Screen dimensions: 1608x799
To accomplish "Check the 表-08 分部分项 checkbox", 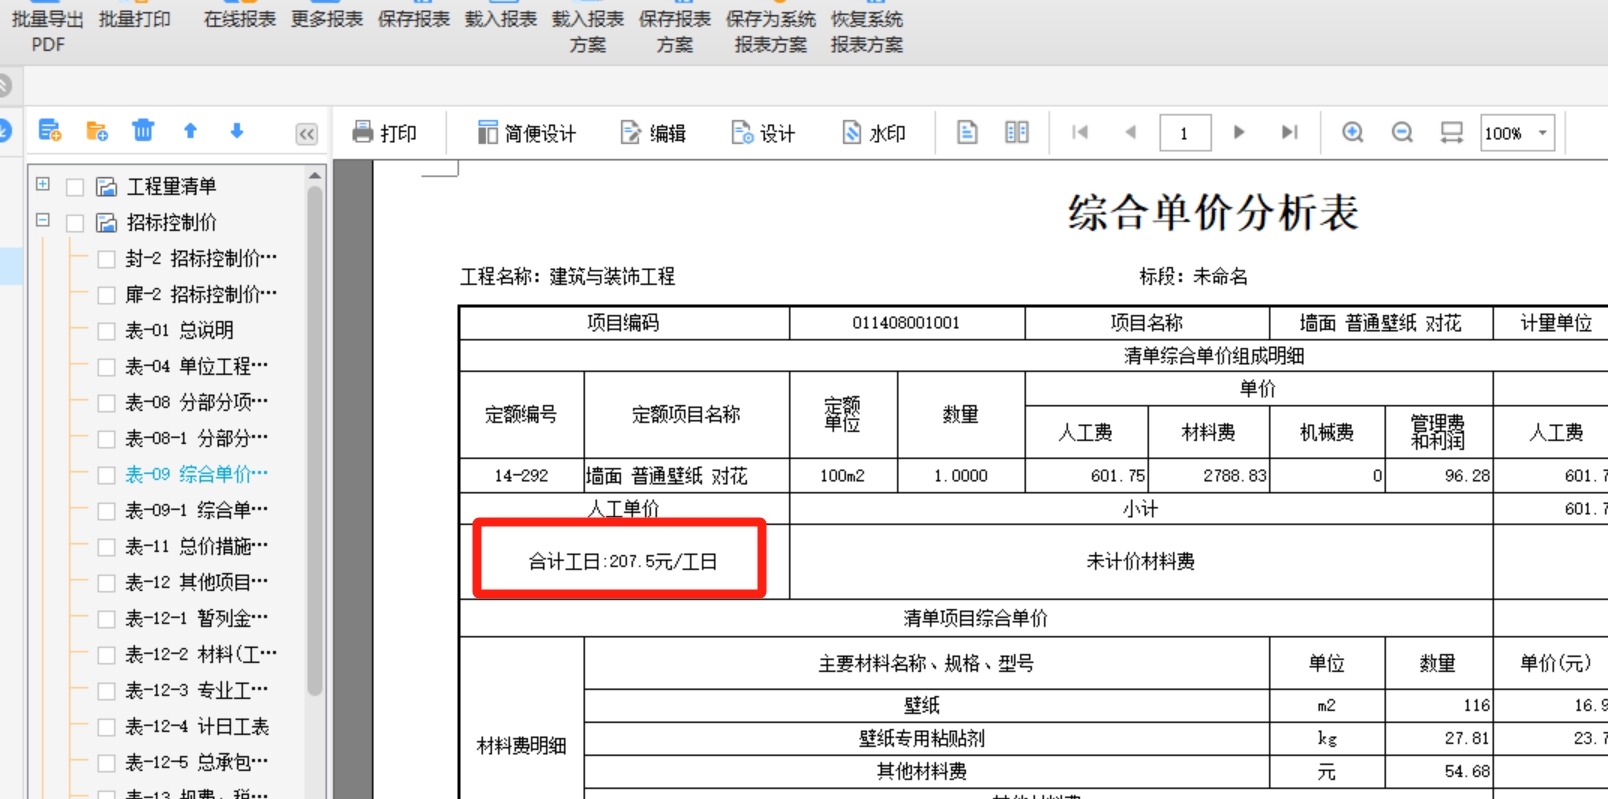I will click(106, 403).
